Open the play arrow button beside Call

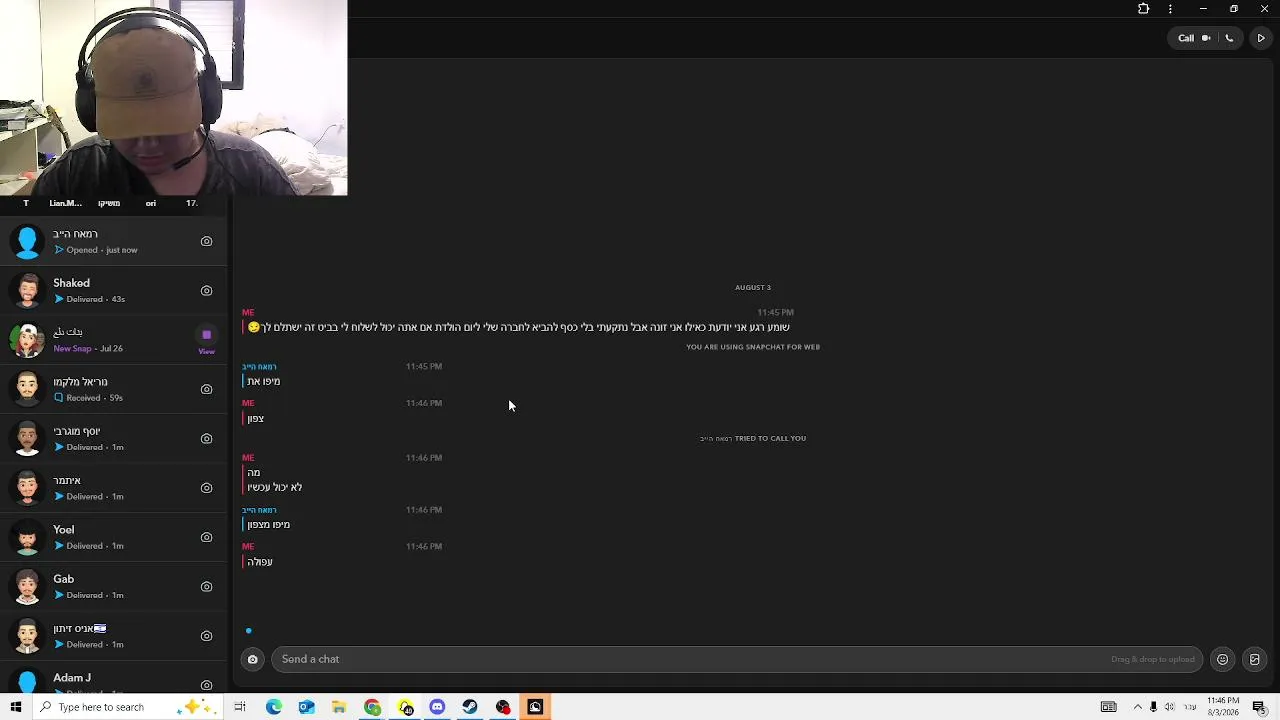click(x=1261, y=38)
